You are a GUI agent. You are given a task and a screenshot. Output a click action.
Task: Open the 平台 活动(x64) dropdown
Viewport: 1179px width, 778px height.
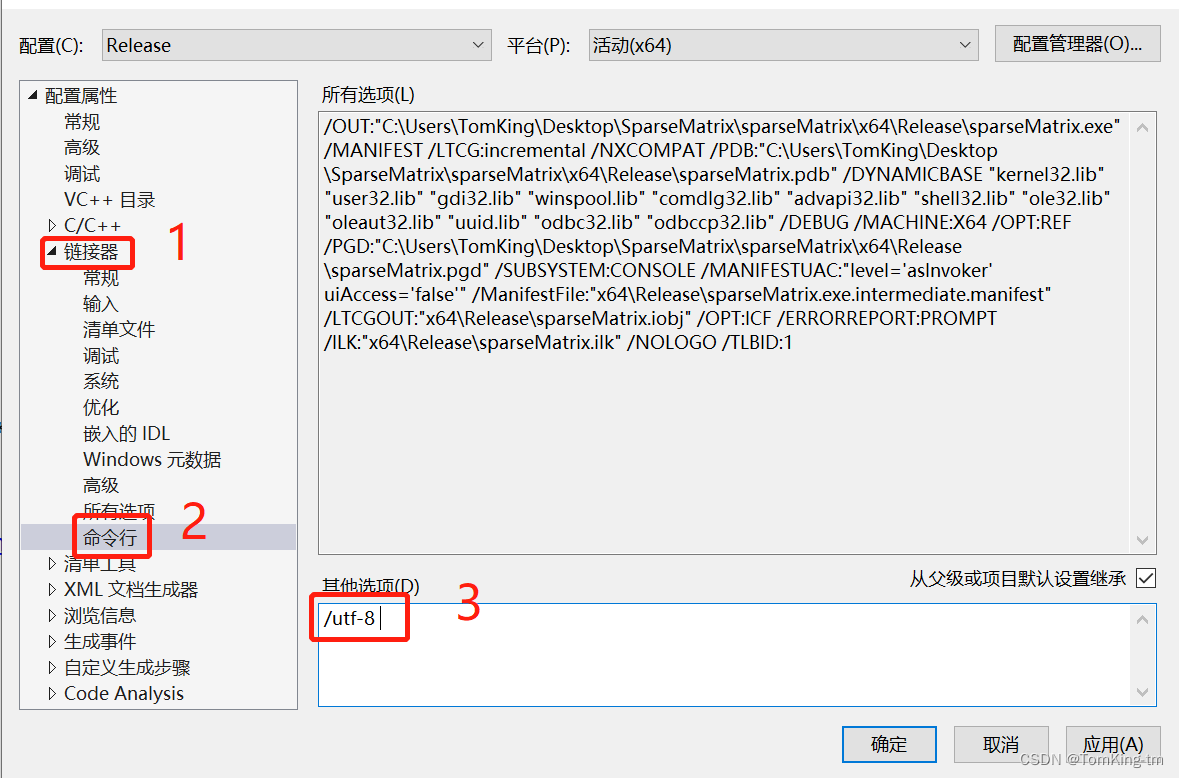pos(963,44)
